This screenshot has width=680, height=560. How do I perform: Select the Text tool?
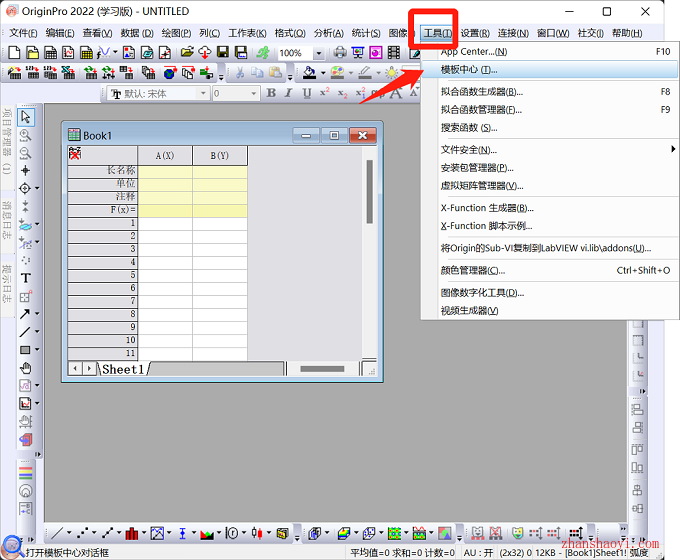pyautogui.click(x=26, y=278)
